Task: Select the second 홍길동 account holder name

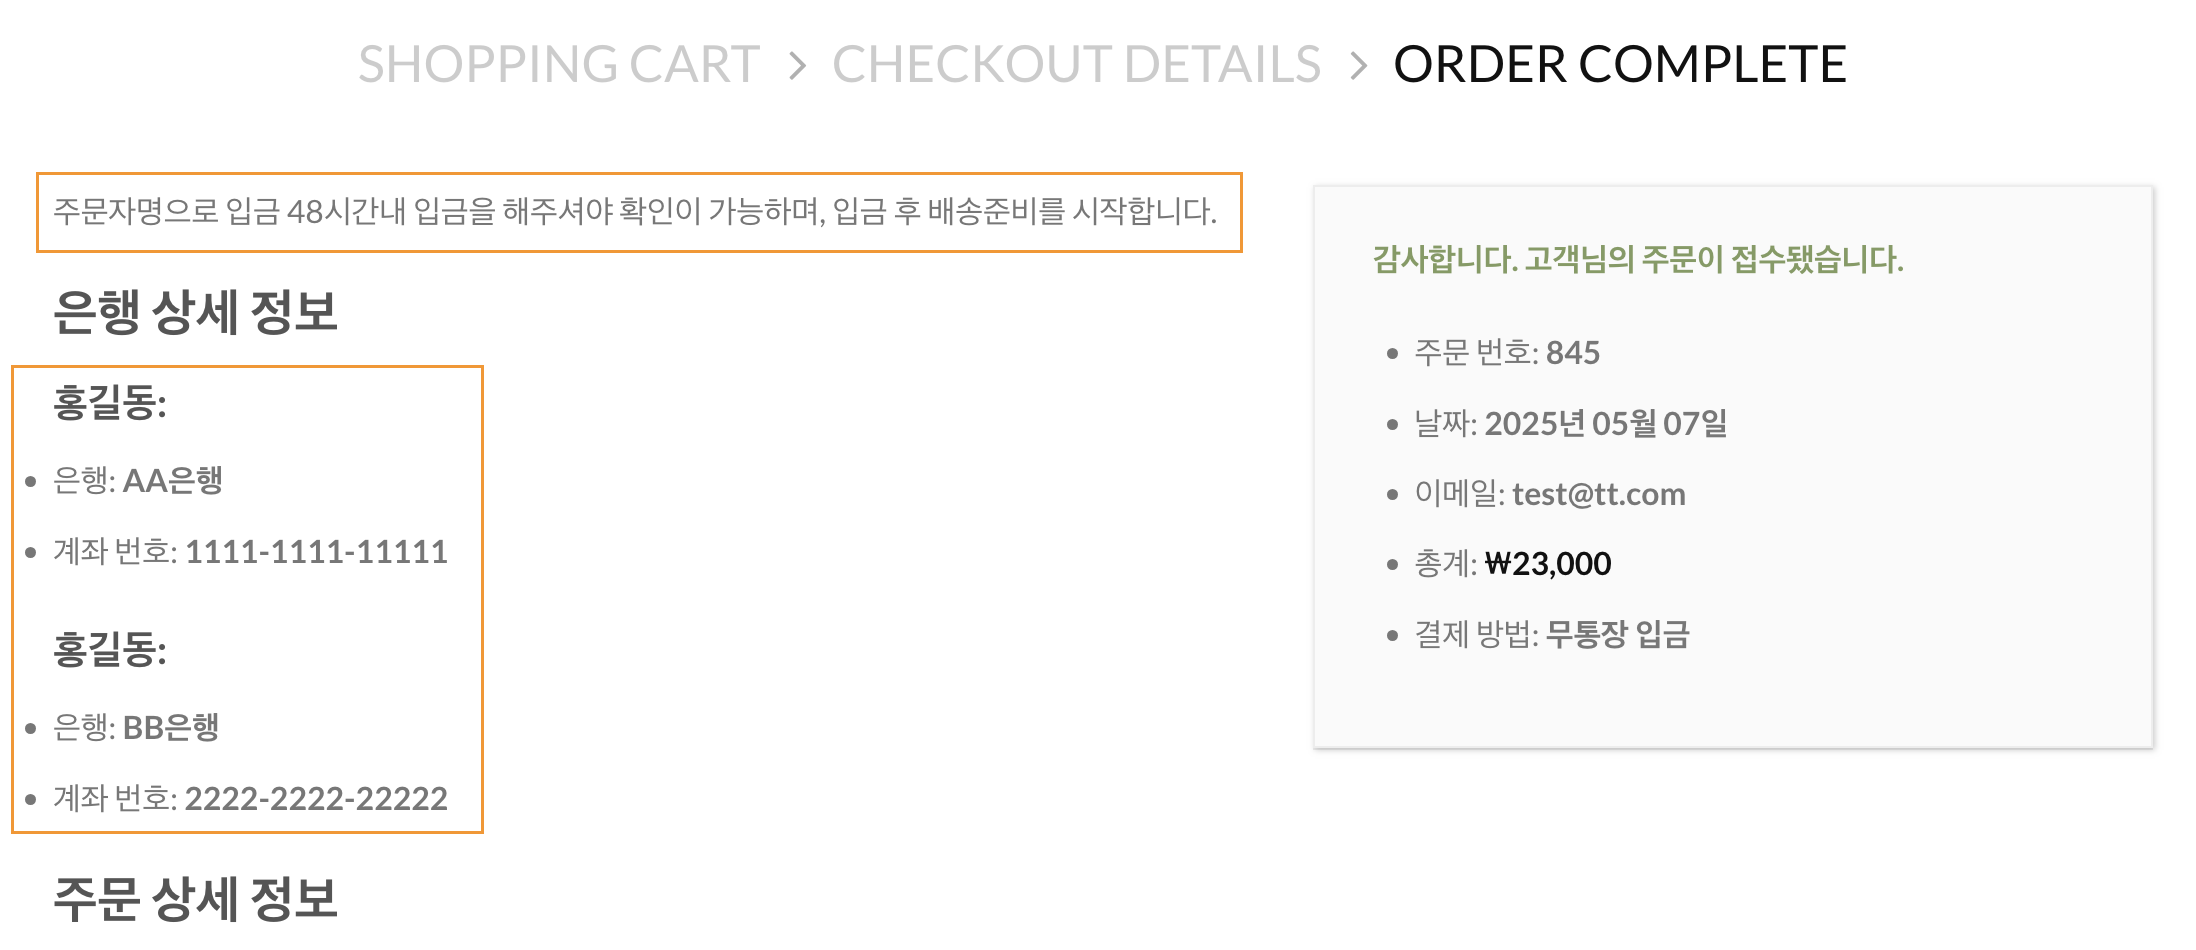Action: [109, 650]
